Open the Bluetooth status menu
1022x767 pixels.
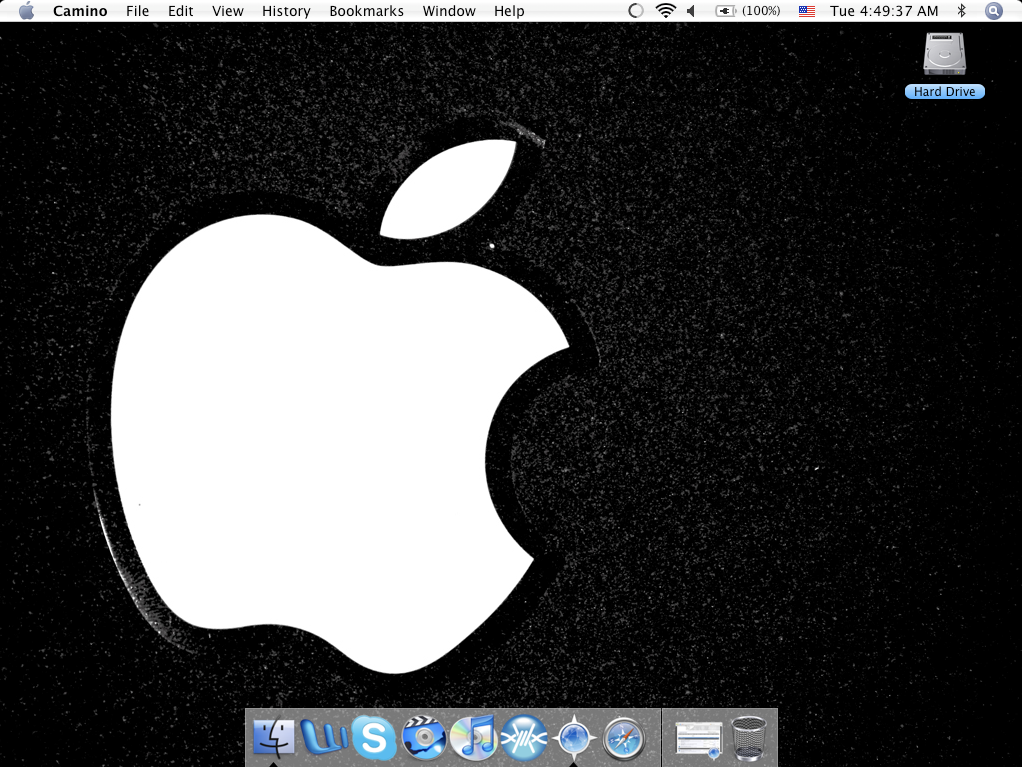(961, 10)
